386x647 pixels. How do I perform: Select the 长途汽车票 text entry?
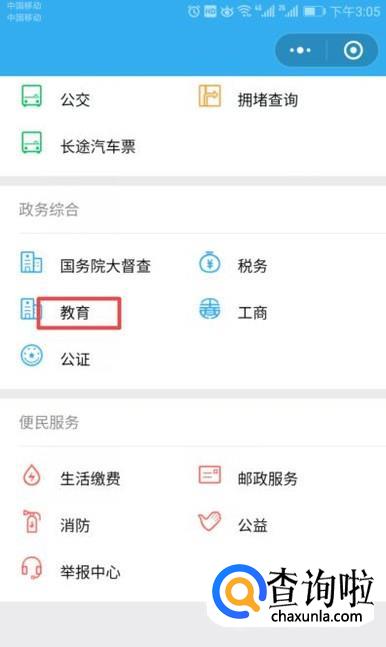coord(98,146)
